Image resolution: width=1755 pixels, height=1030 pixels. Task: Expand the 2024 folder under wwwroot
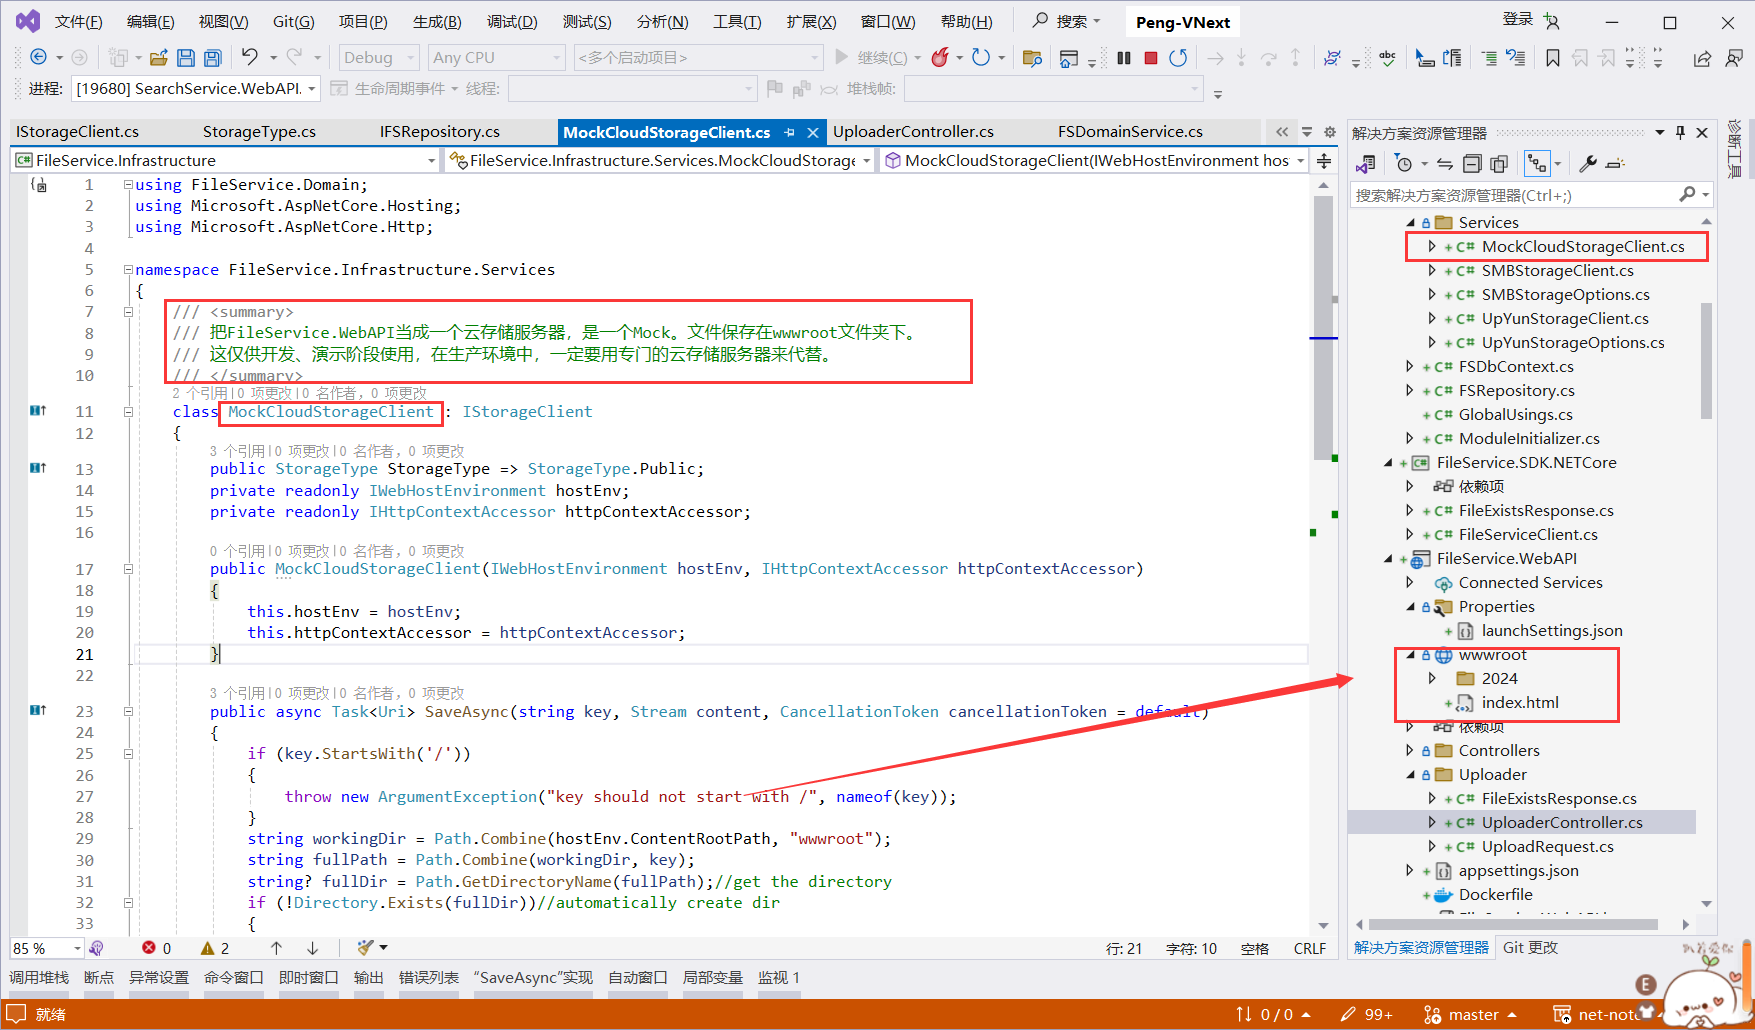pos(1432,679)
